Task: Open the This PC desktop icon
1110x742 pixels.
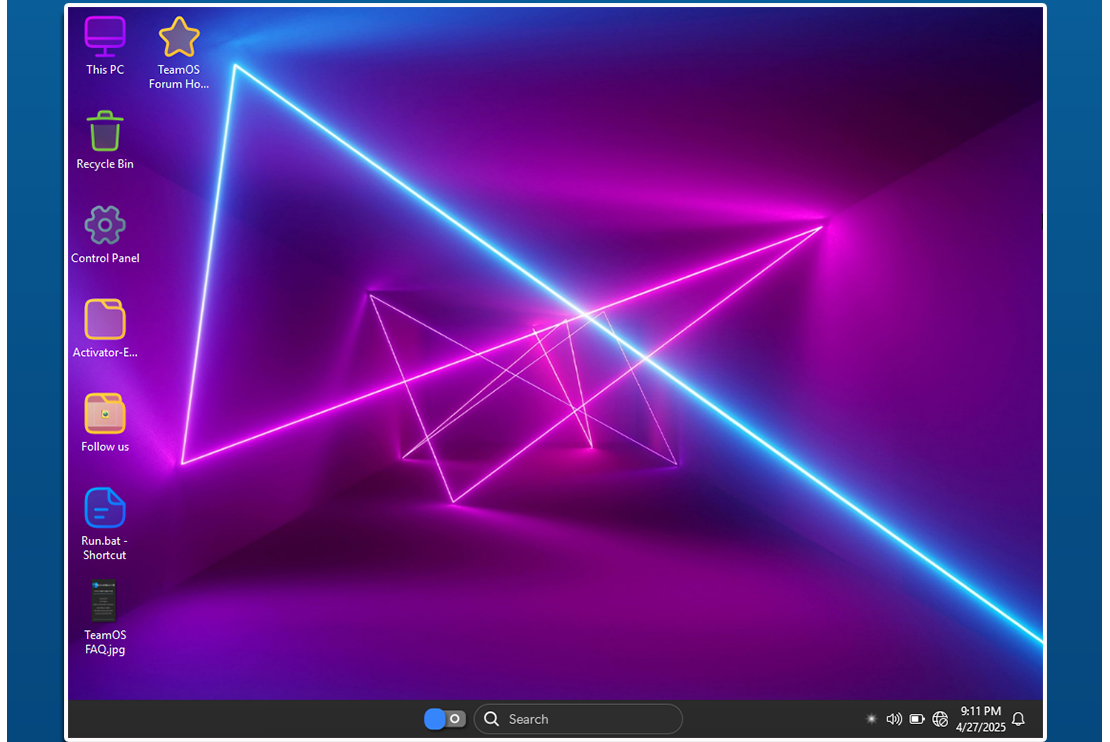Action: tap(105, 38)
